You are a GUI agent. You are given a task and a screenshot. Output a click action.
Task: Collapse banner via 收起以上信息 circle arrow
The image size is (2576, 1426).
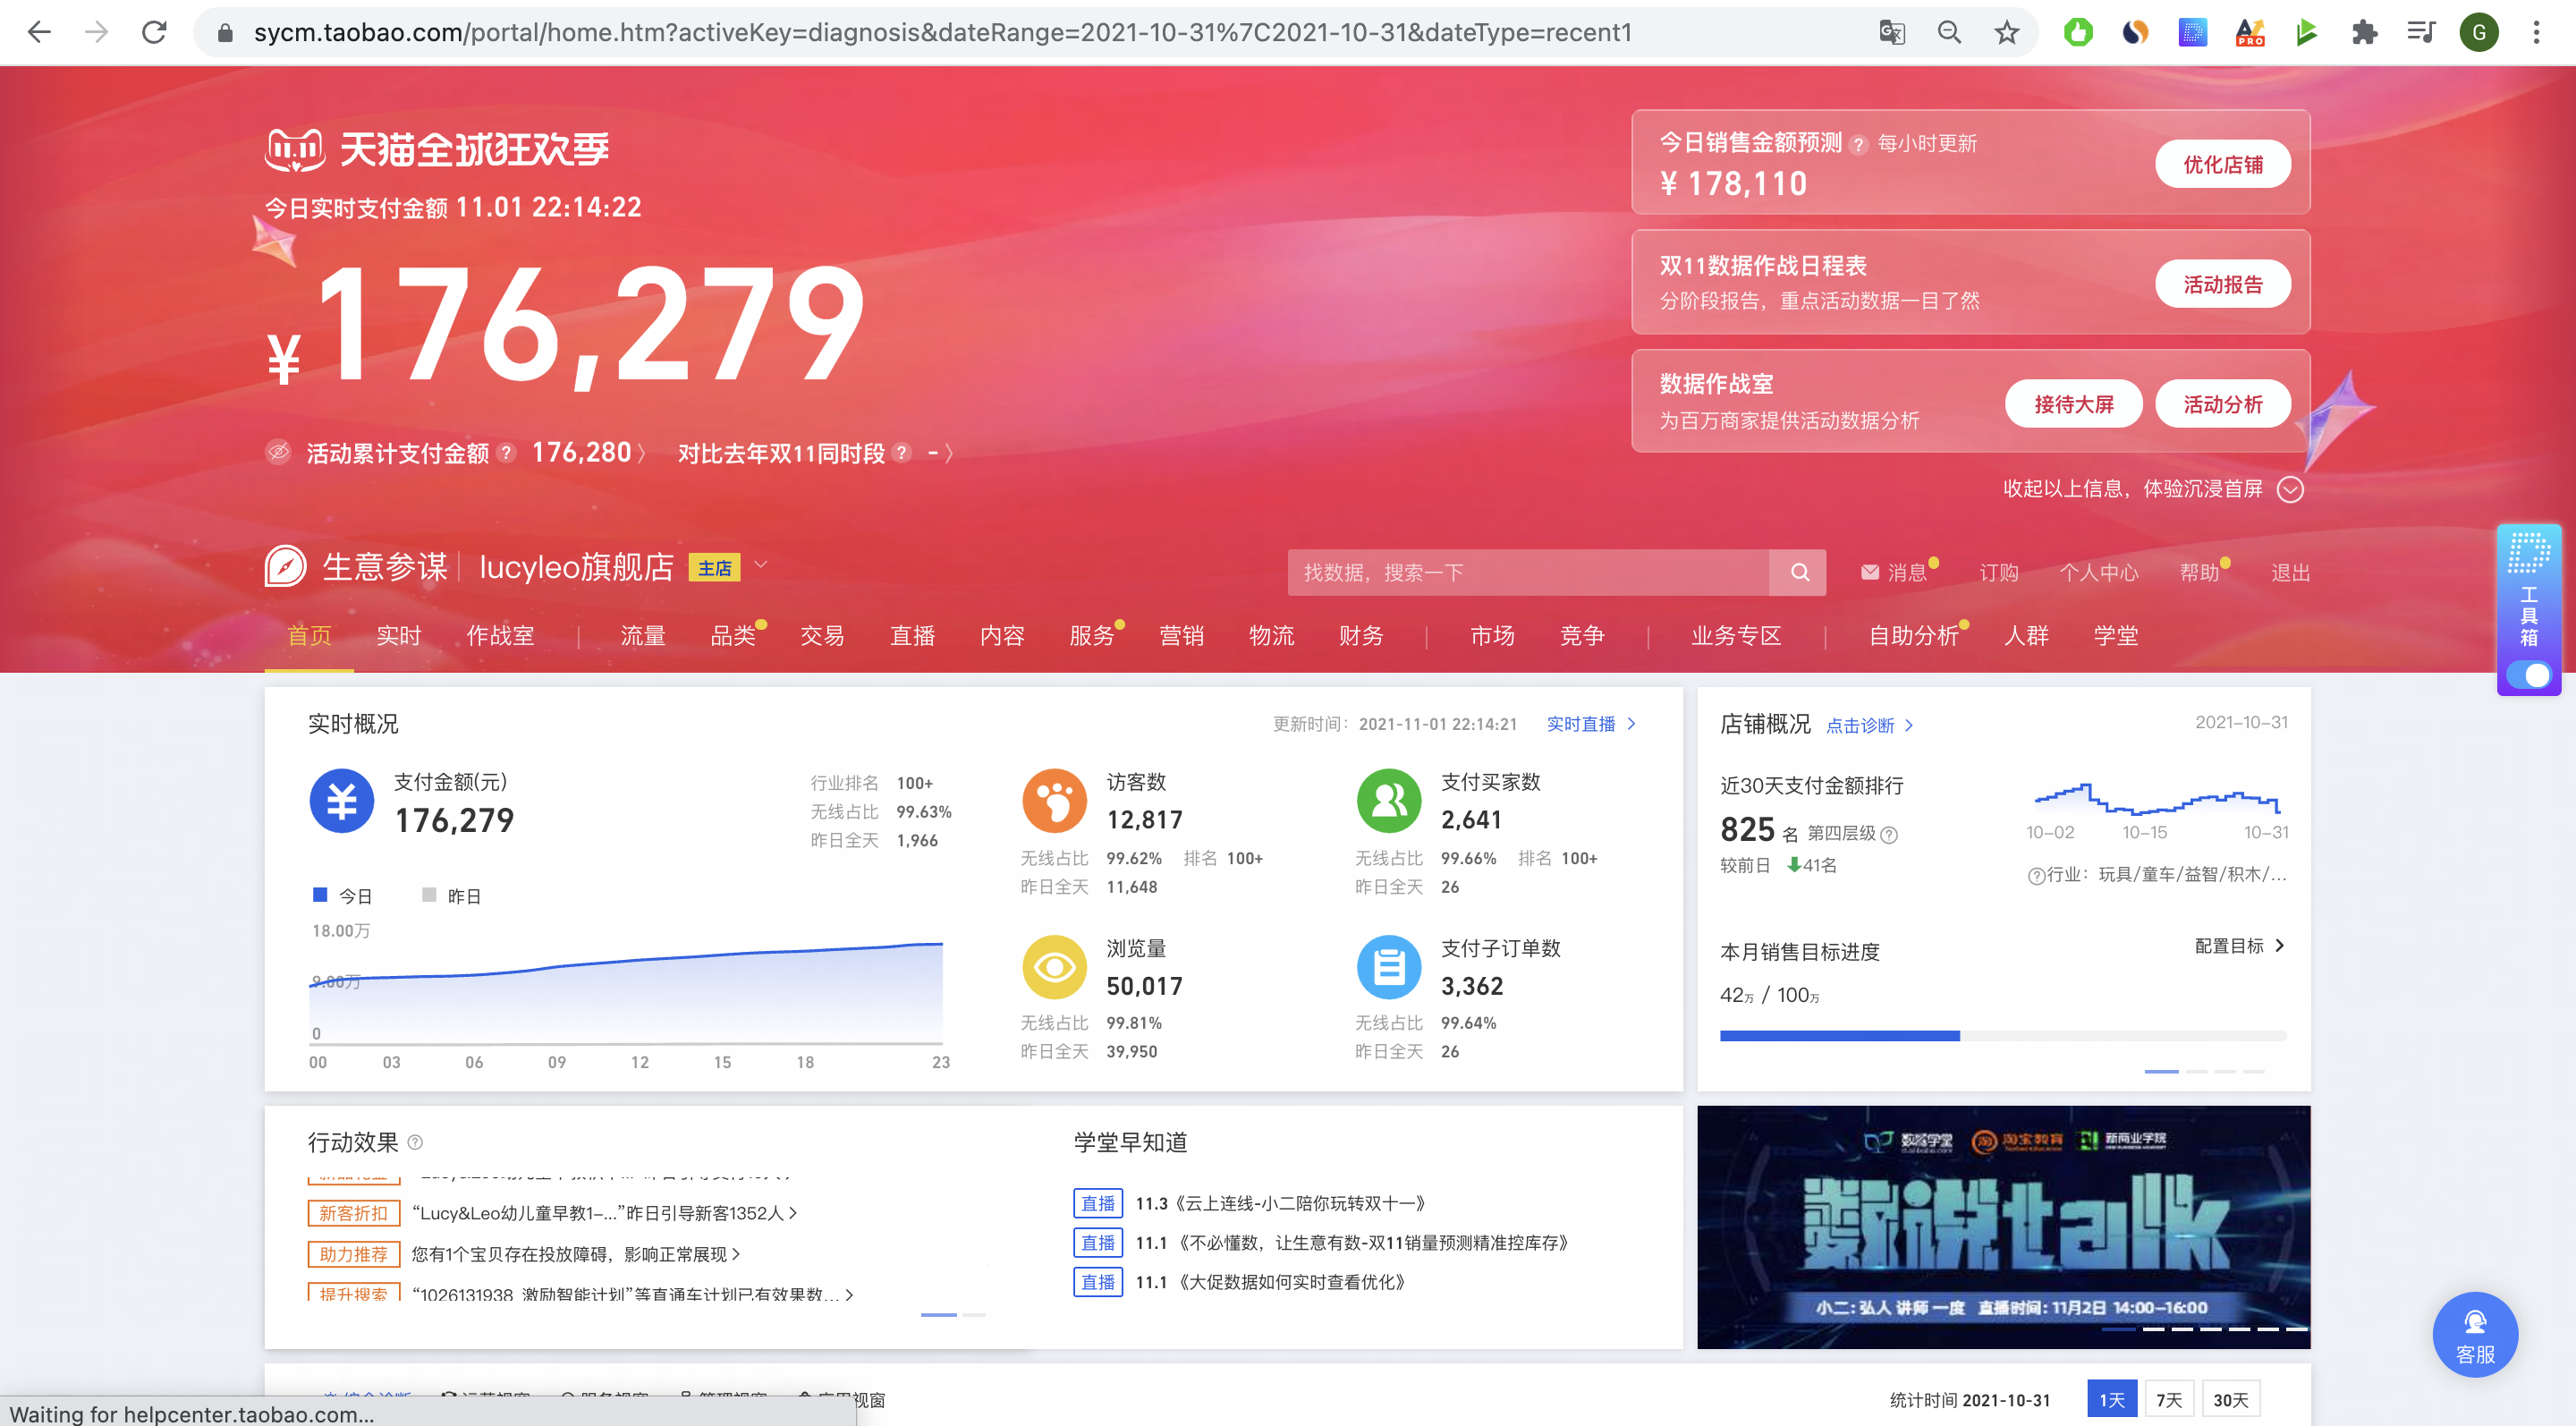[2290, 489]
